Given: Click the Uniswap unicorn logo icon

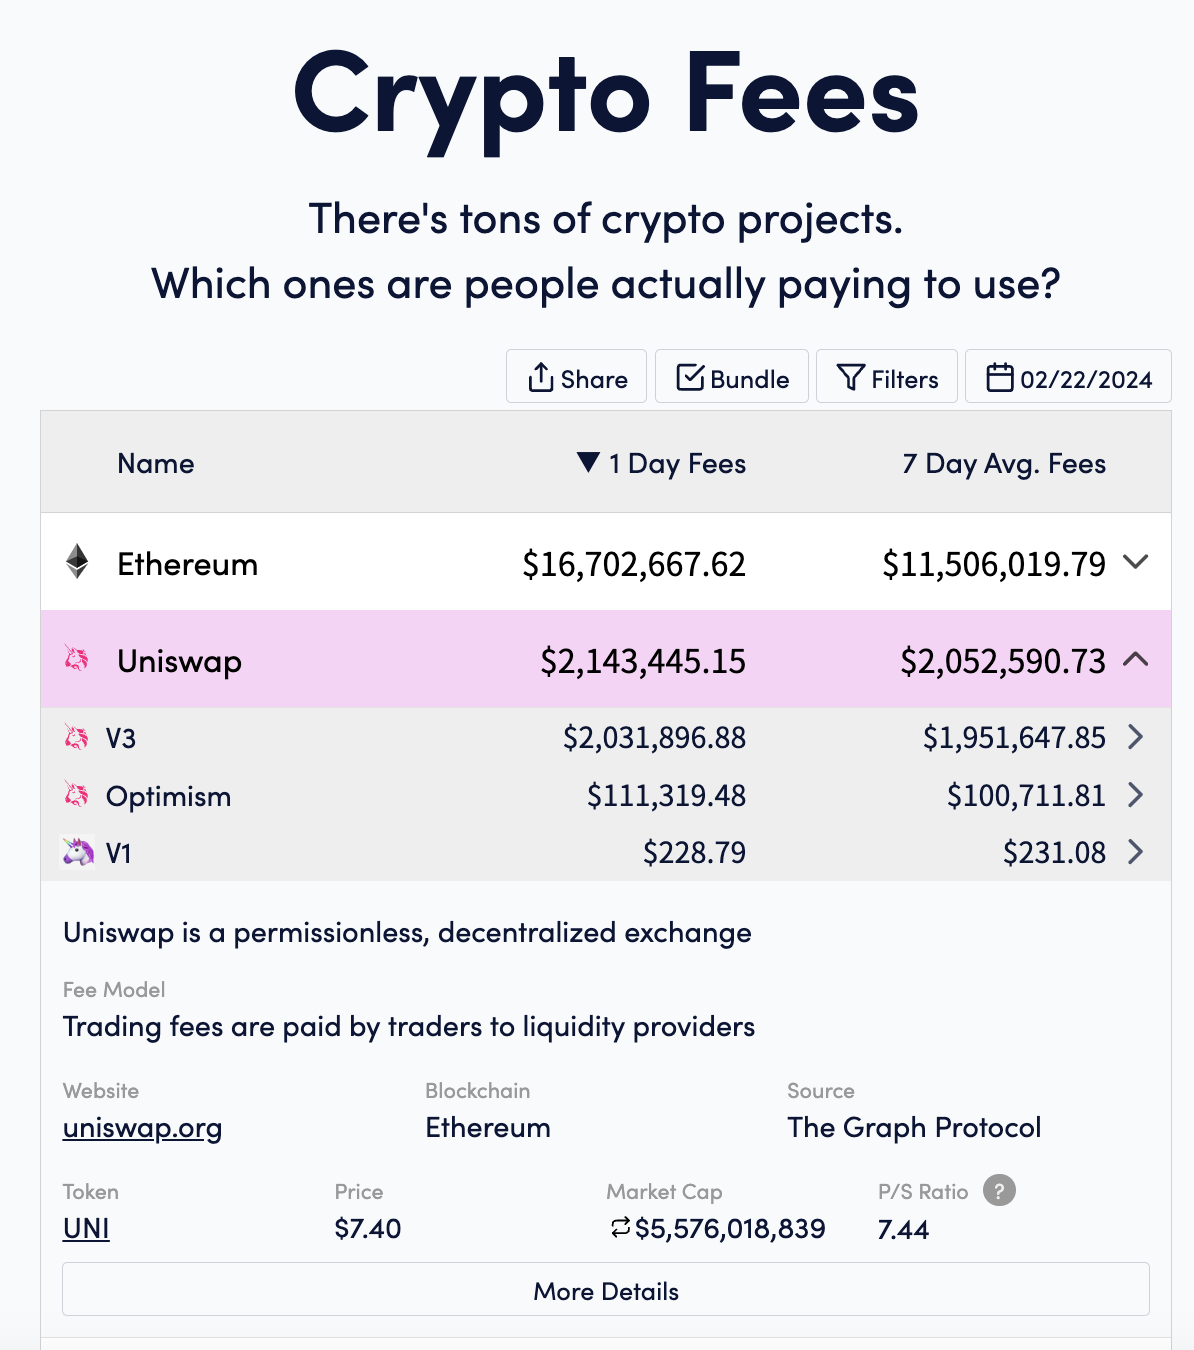Looking at the screenshot, I should point(77,659).
